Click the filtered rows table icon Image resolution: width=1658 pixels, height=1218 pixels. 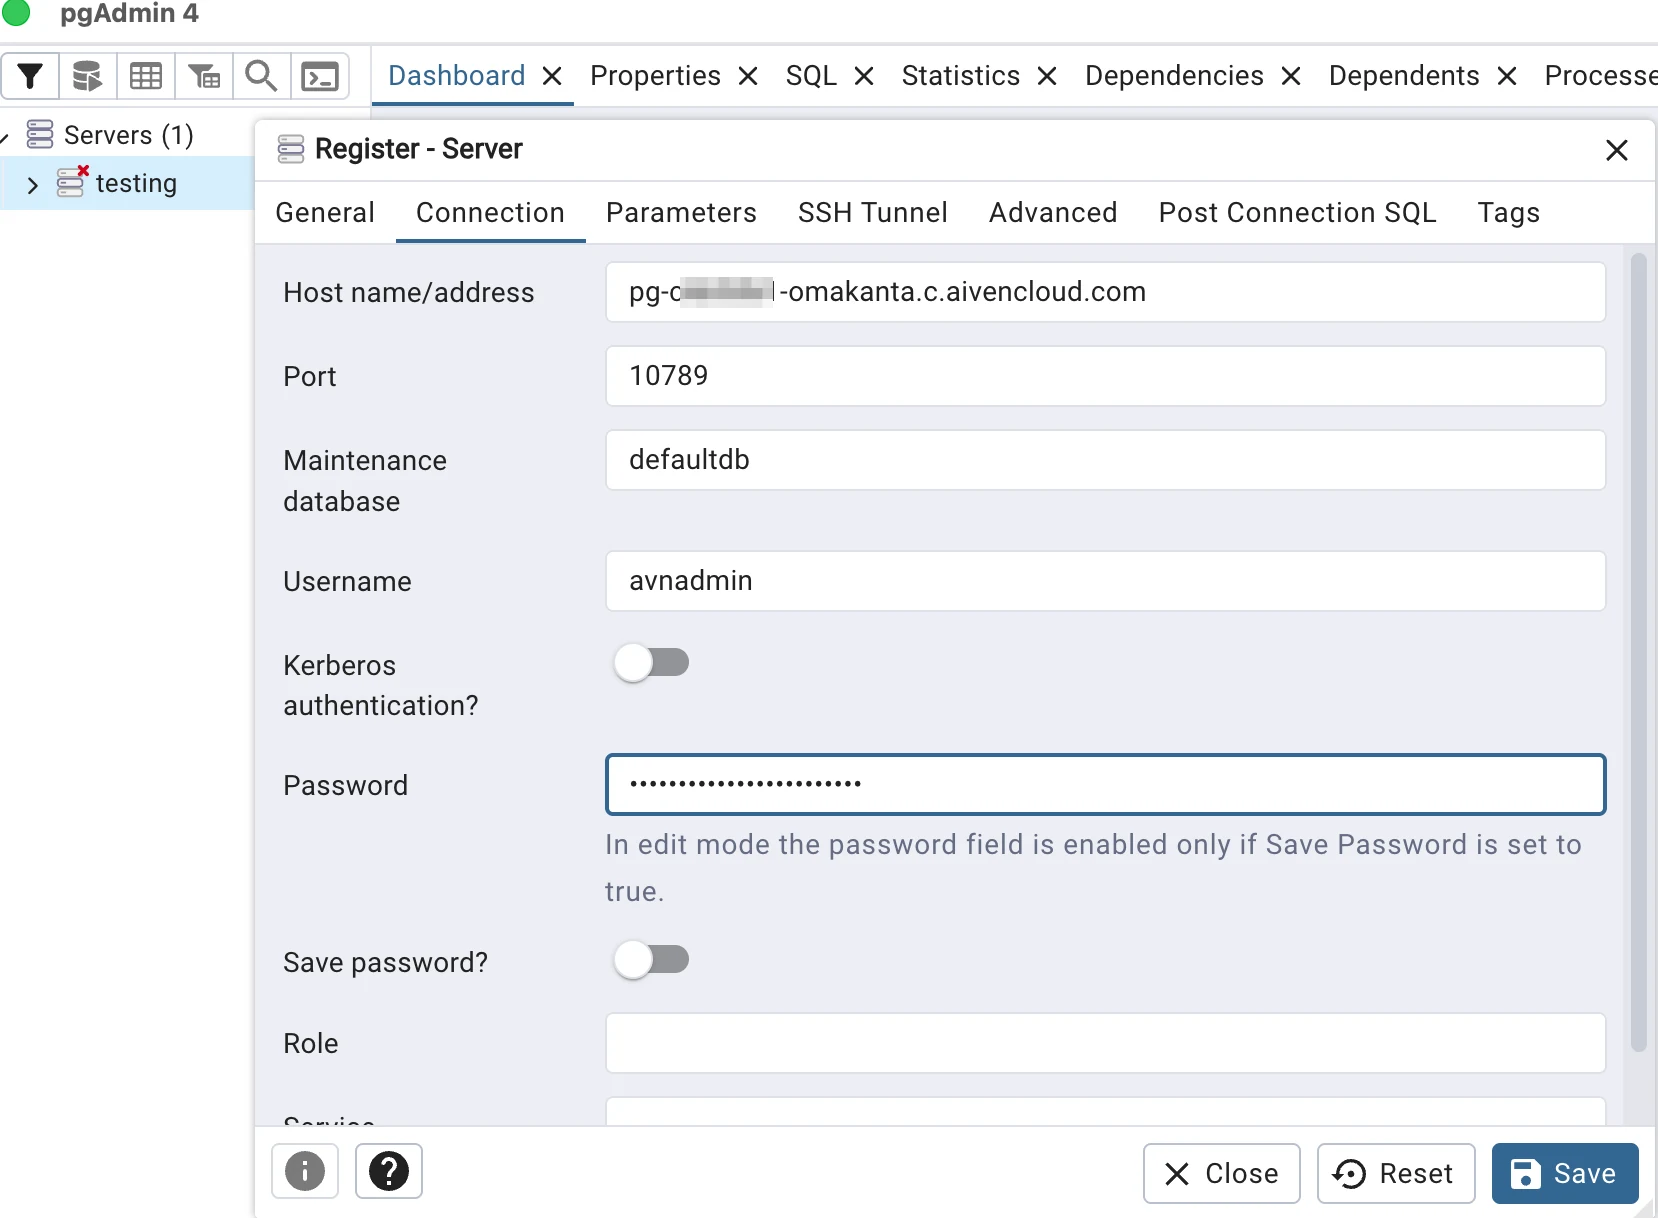[x=204, y=76]
